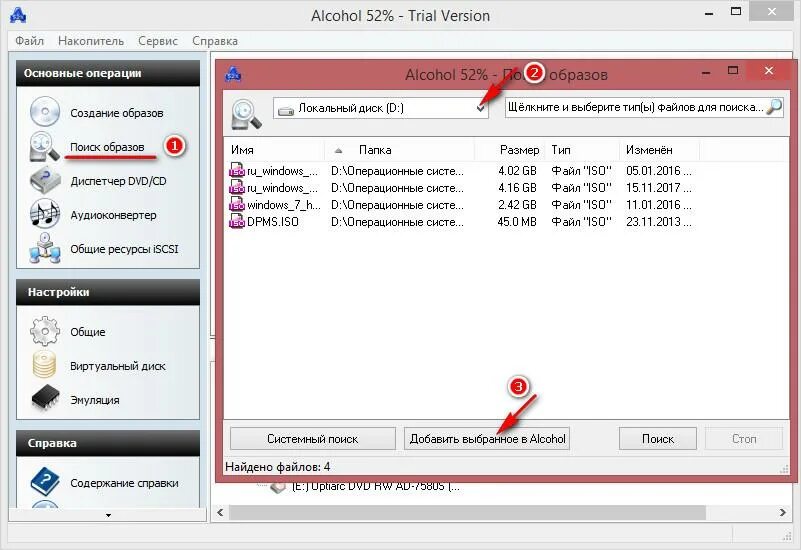The height and width of the screenshot is (550, 801).
Task: Open the Файл menu
Action: 29,41
